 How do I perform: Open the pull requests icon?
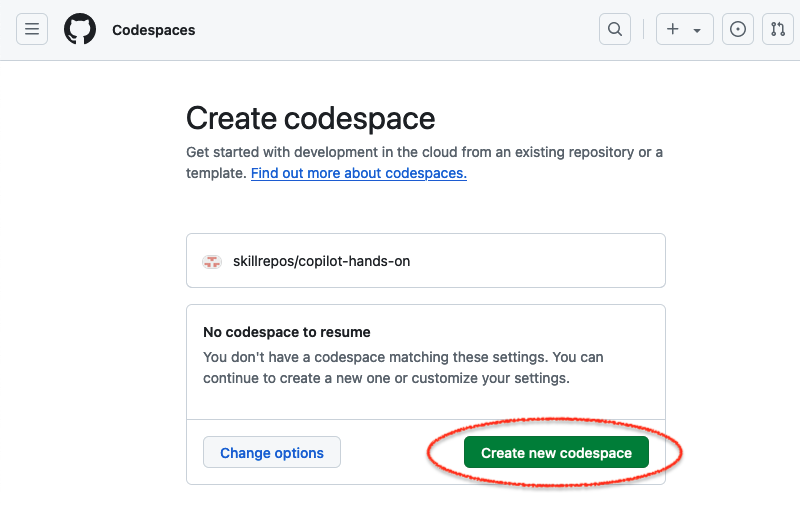tap(778, 29)
